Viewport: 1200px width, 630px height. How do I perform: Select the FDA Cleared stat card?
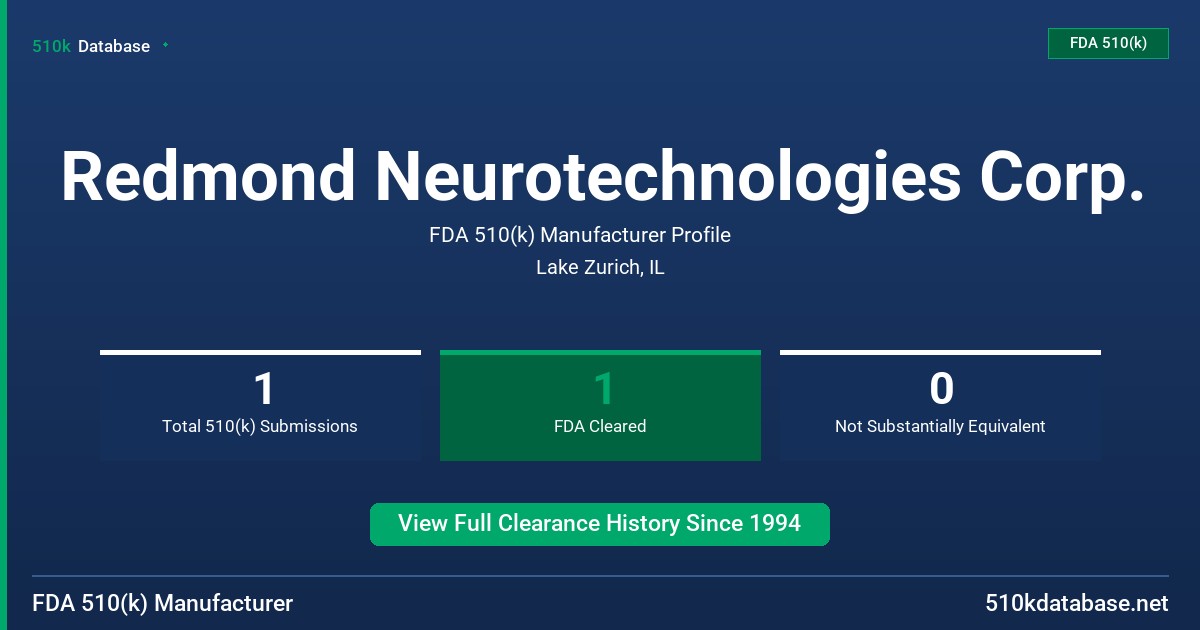600,406
